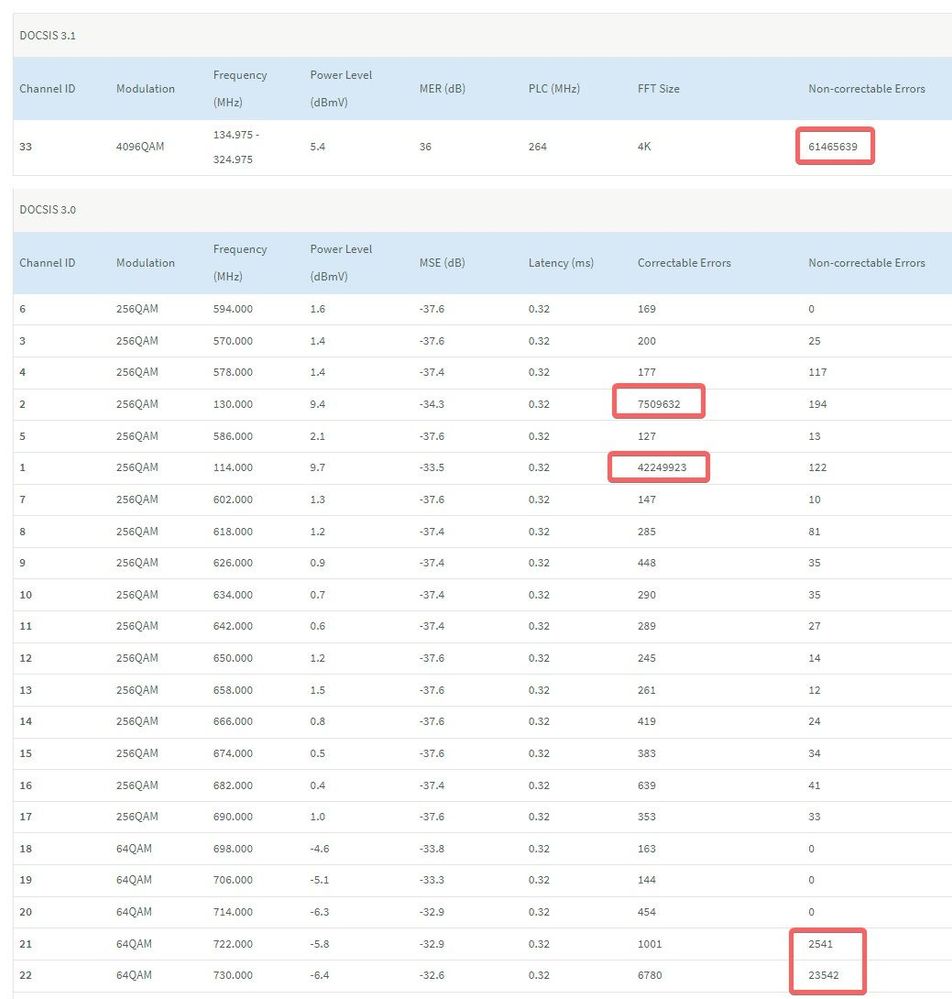Screen dimensions: 952x999
Task: Click the MER (dB) column header
Action: [x=442, y=89]
